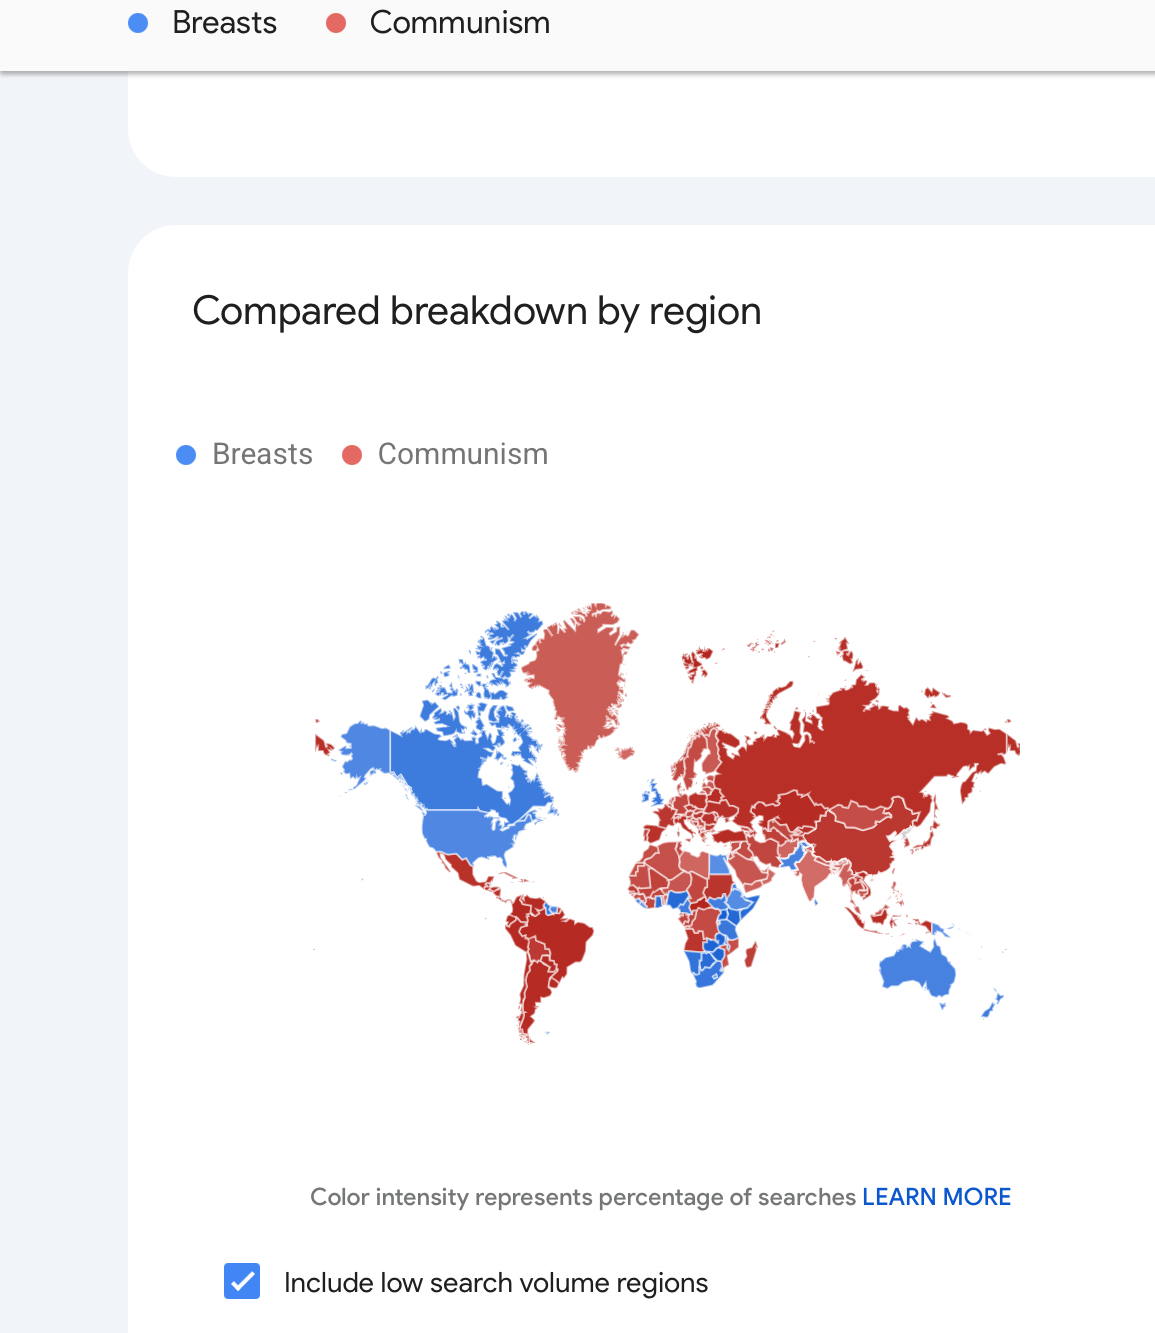Click red Communism legend dot above the map
This screenshot has width=1155, height=1333.
352,455
